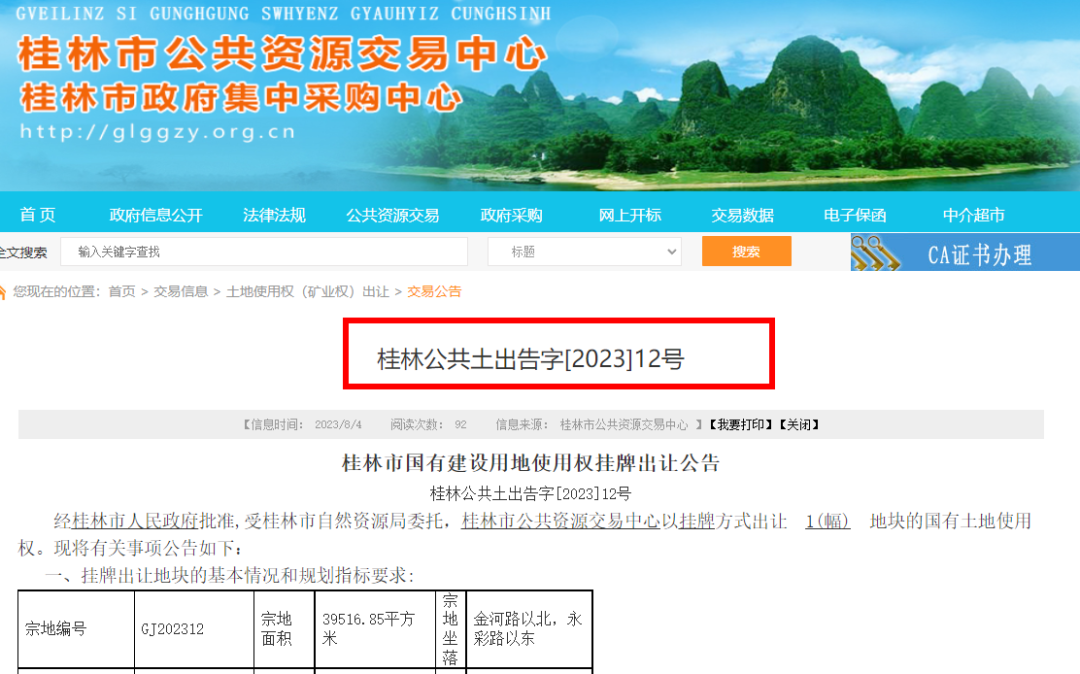
Task: Open 公共资源交易 navigation item
Action: 393,215
